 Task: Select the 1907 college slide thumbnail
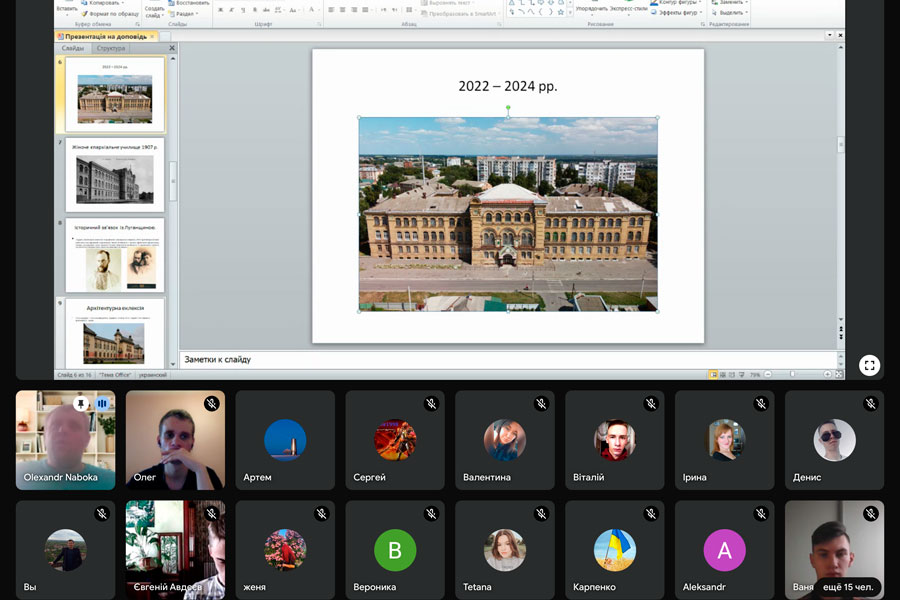click(114, 176)
